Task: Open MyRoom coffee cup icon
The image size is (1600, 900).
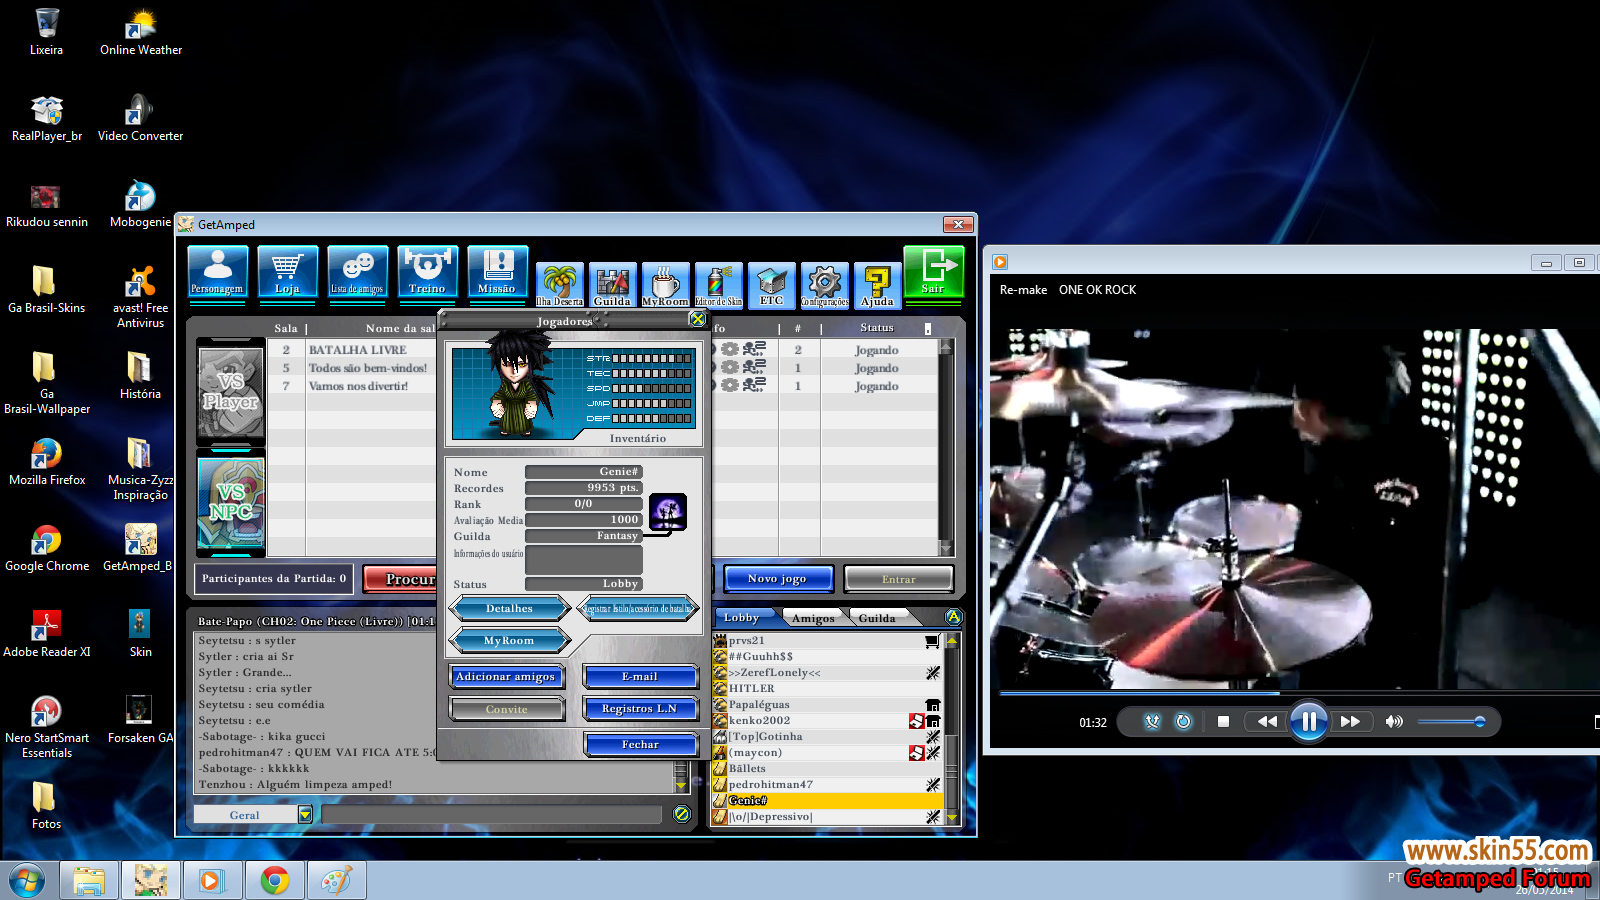Action: pyautogui.click(x=665, y=285)
